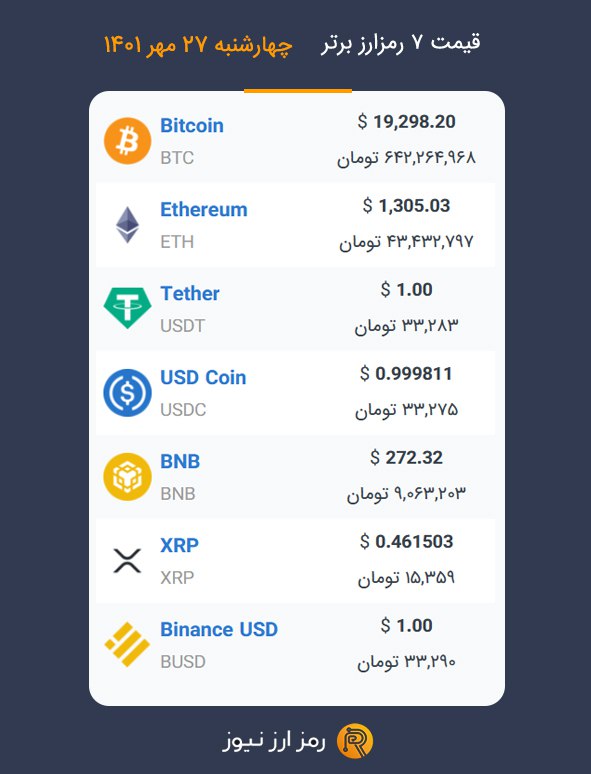Click the BNB dollar price 272.32
The width and height of the screenshot is (591, 774).
click(x=406, y=458)
